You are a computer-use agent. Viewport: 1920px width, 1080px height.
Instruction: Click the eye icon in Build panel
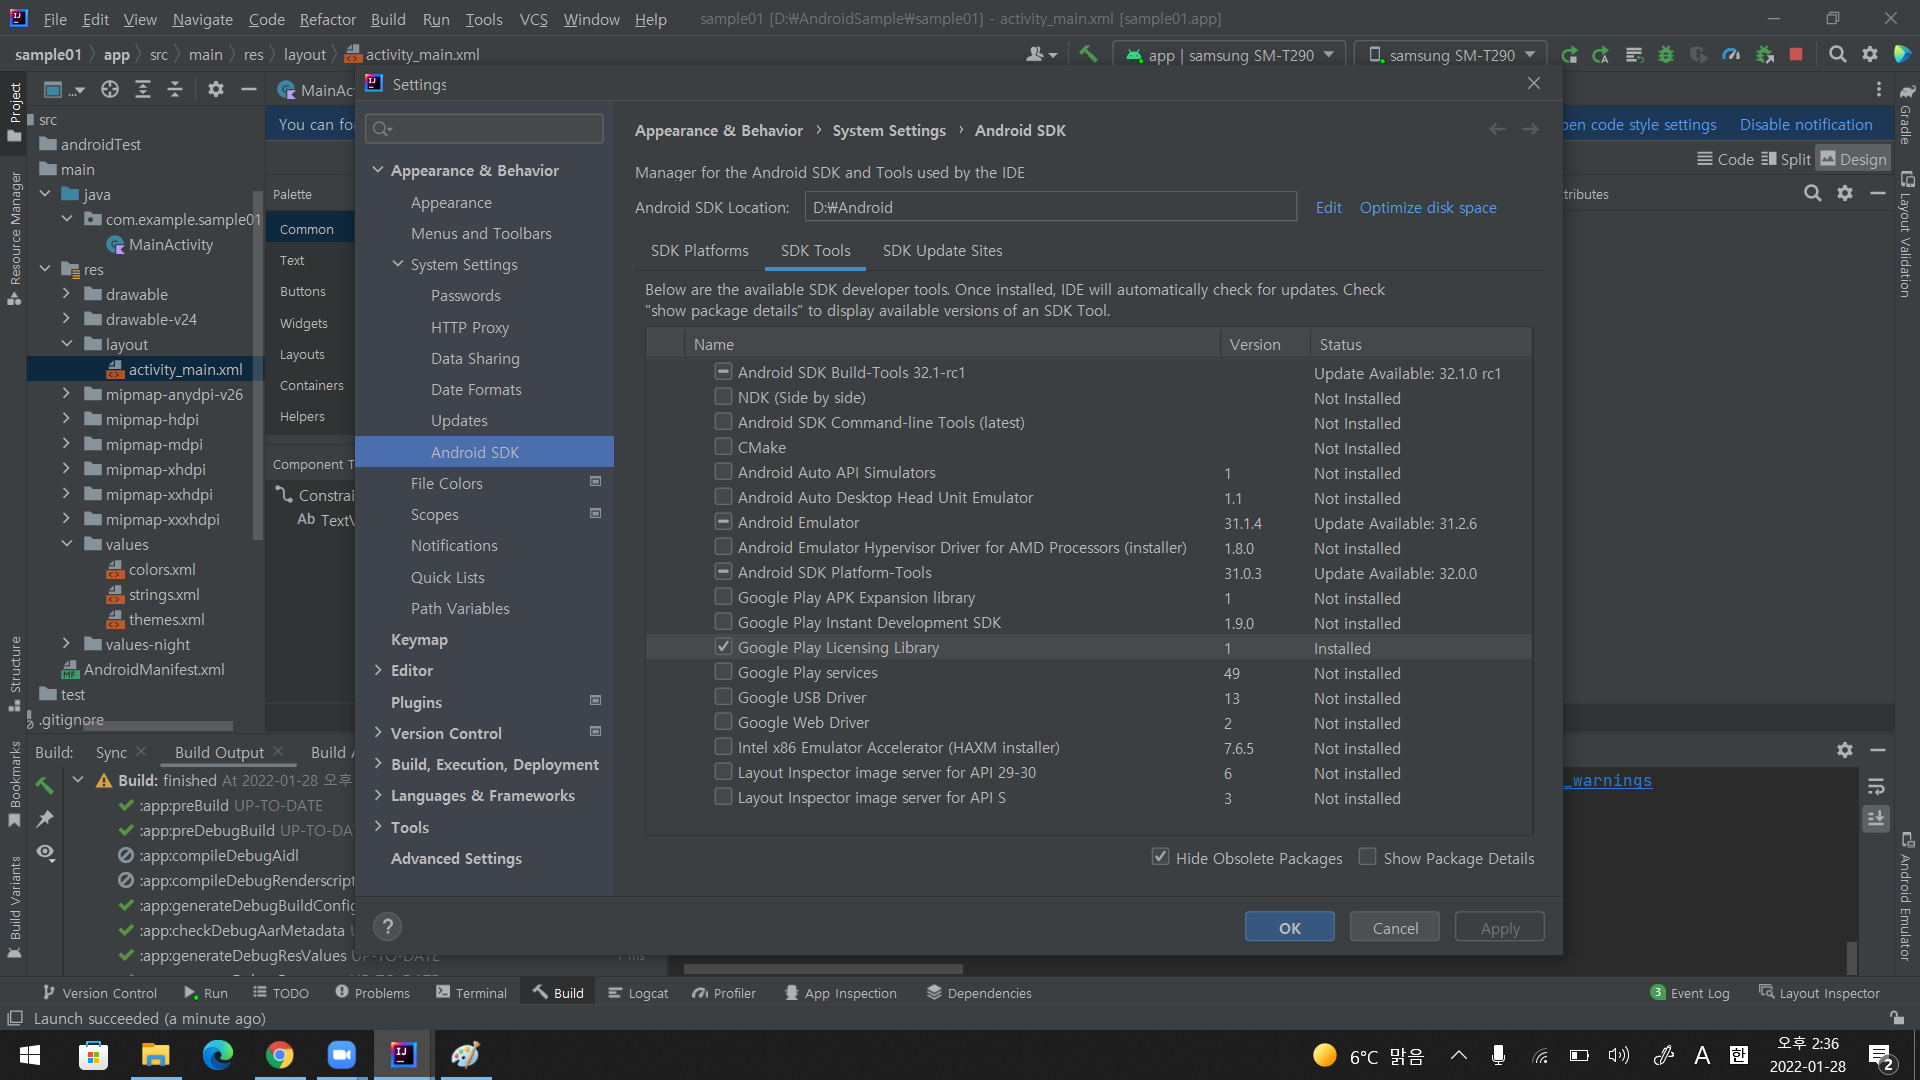pos(45,852)
